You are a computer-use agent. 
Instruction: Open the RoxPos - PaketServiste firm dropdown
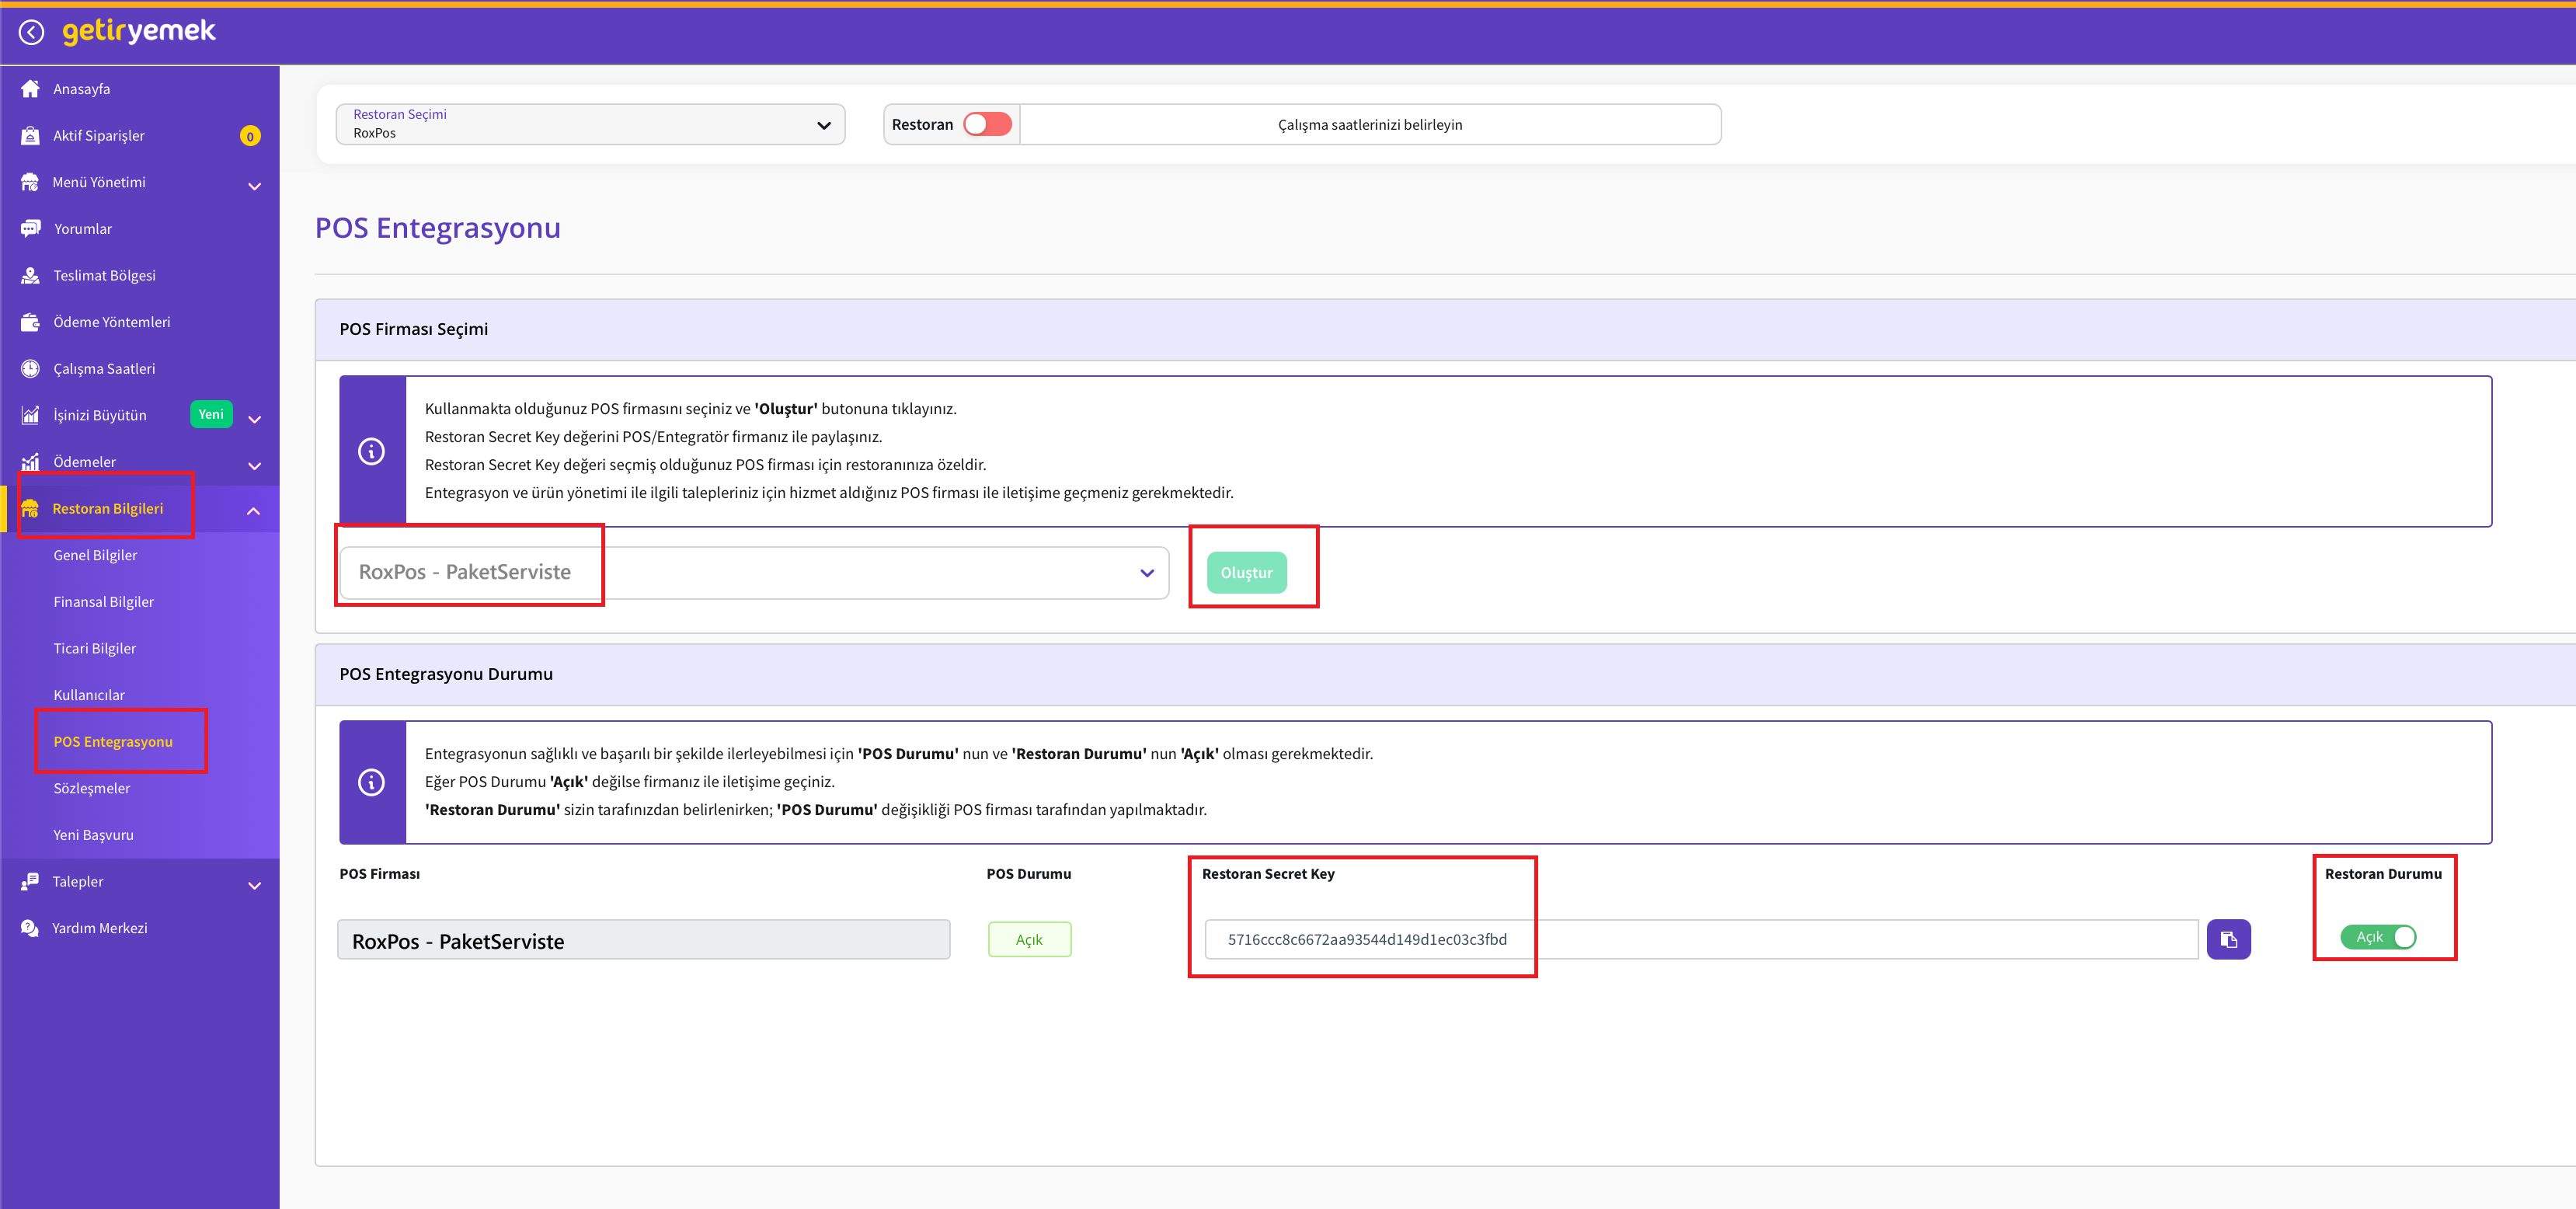754,573
